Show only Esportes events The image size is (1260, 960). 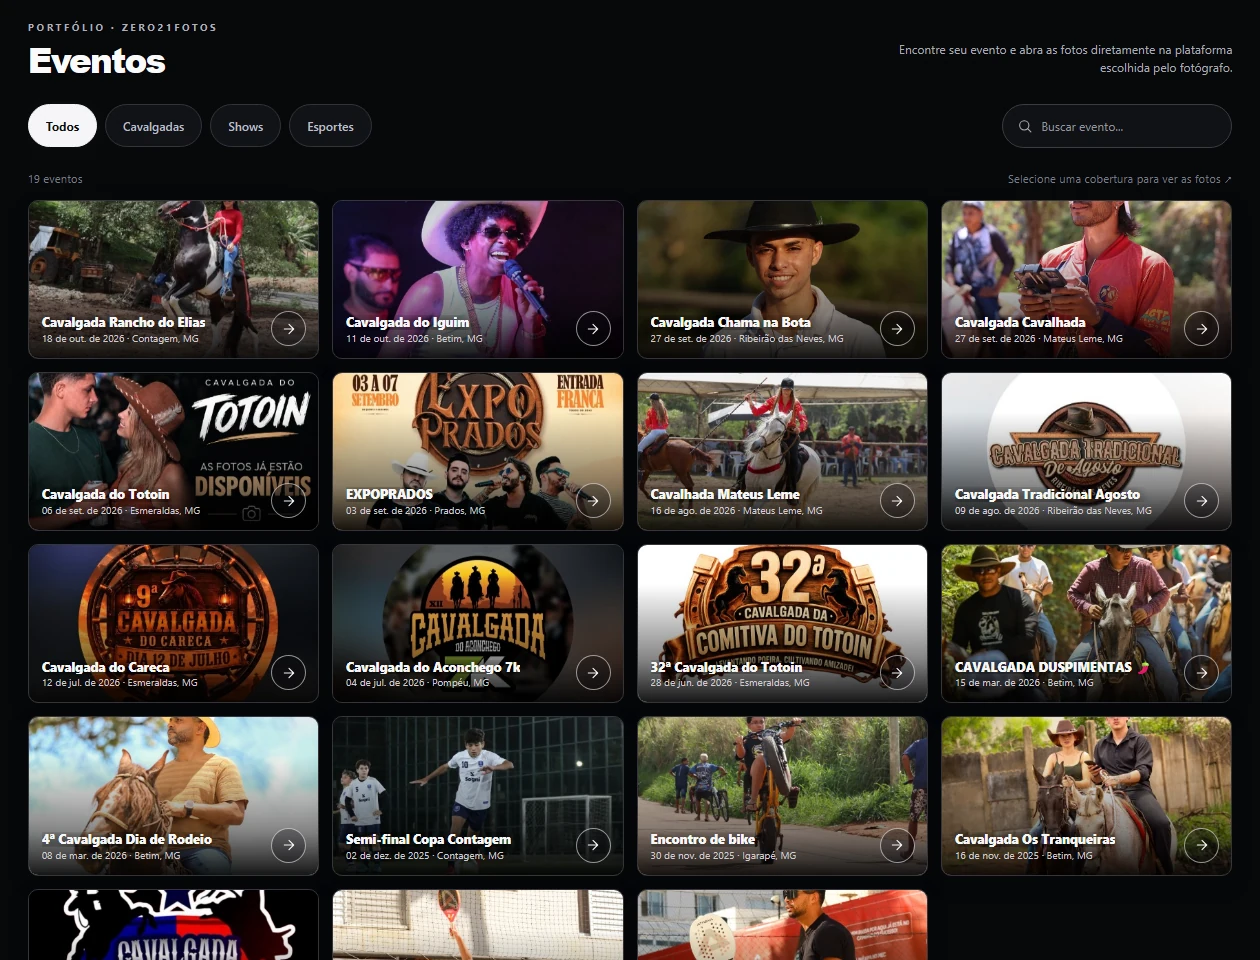[x=330, y=126]
